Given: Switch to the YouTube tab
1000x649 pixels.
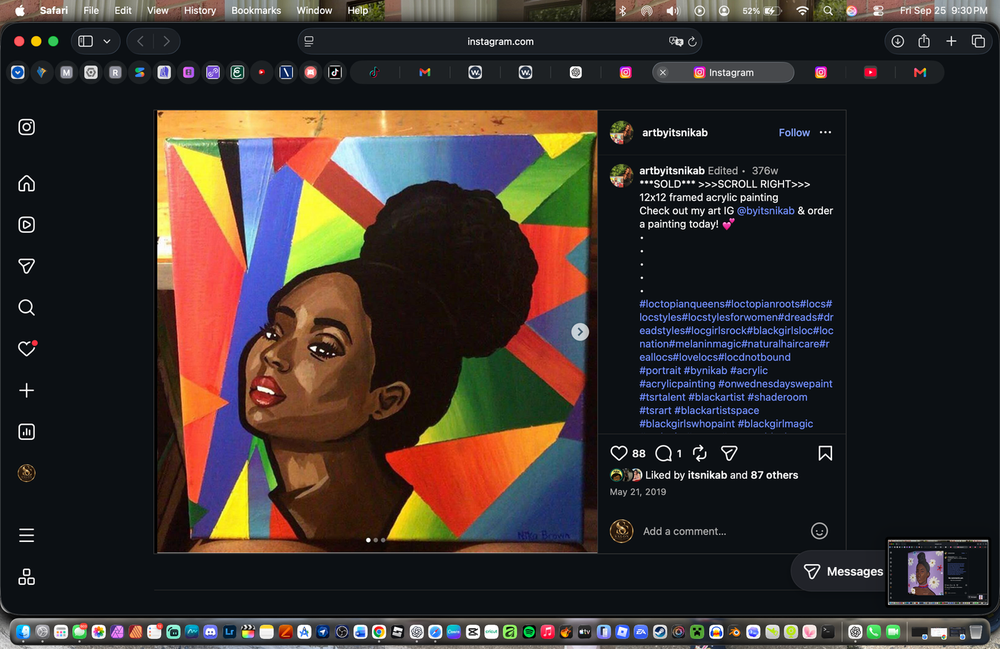Looking at the screenshot, I should point(871,73).
